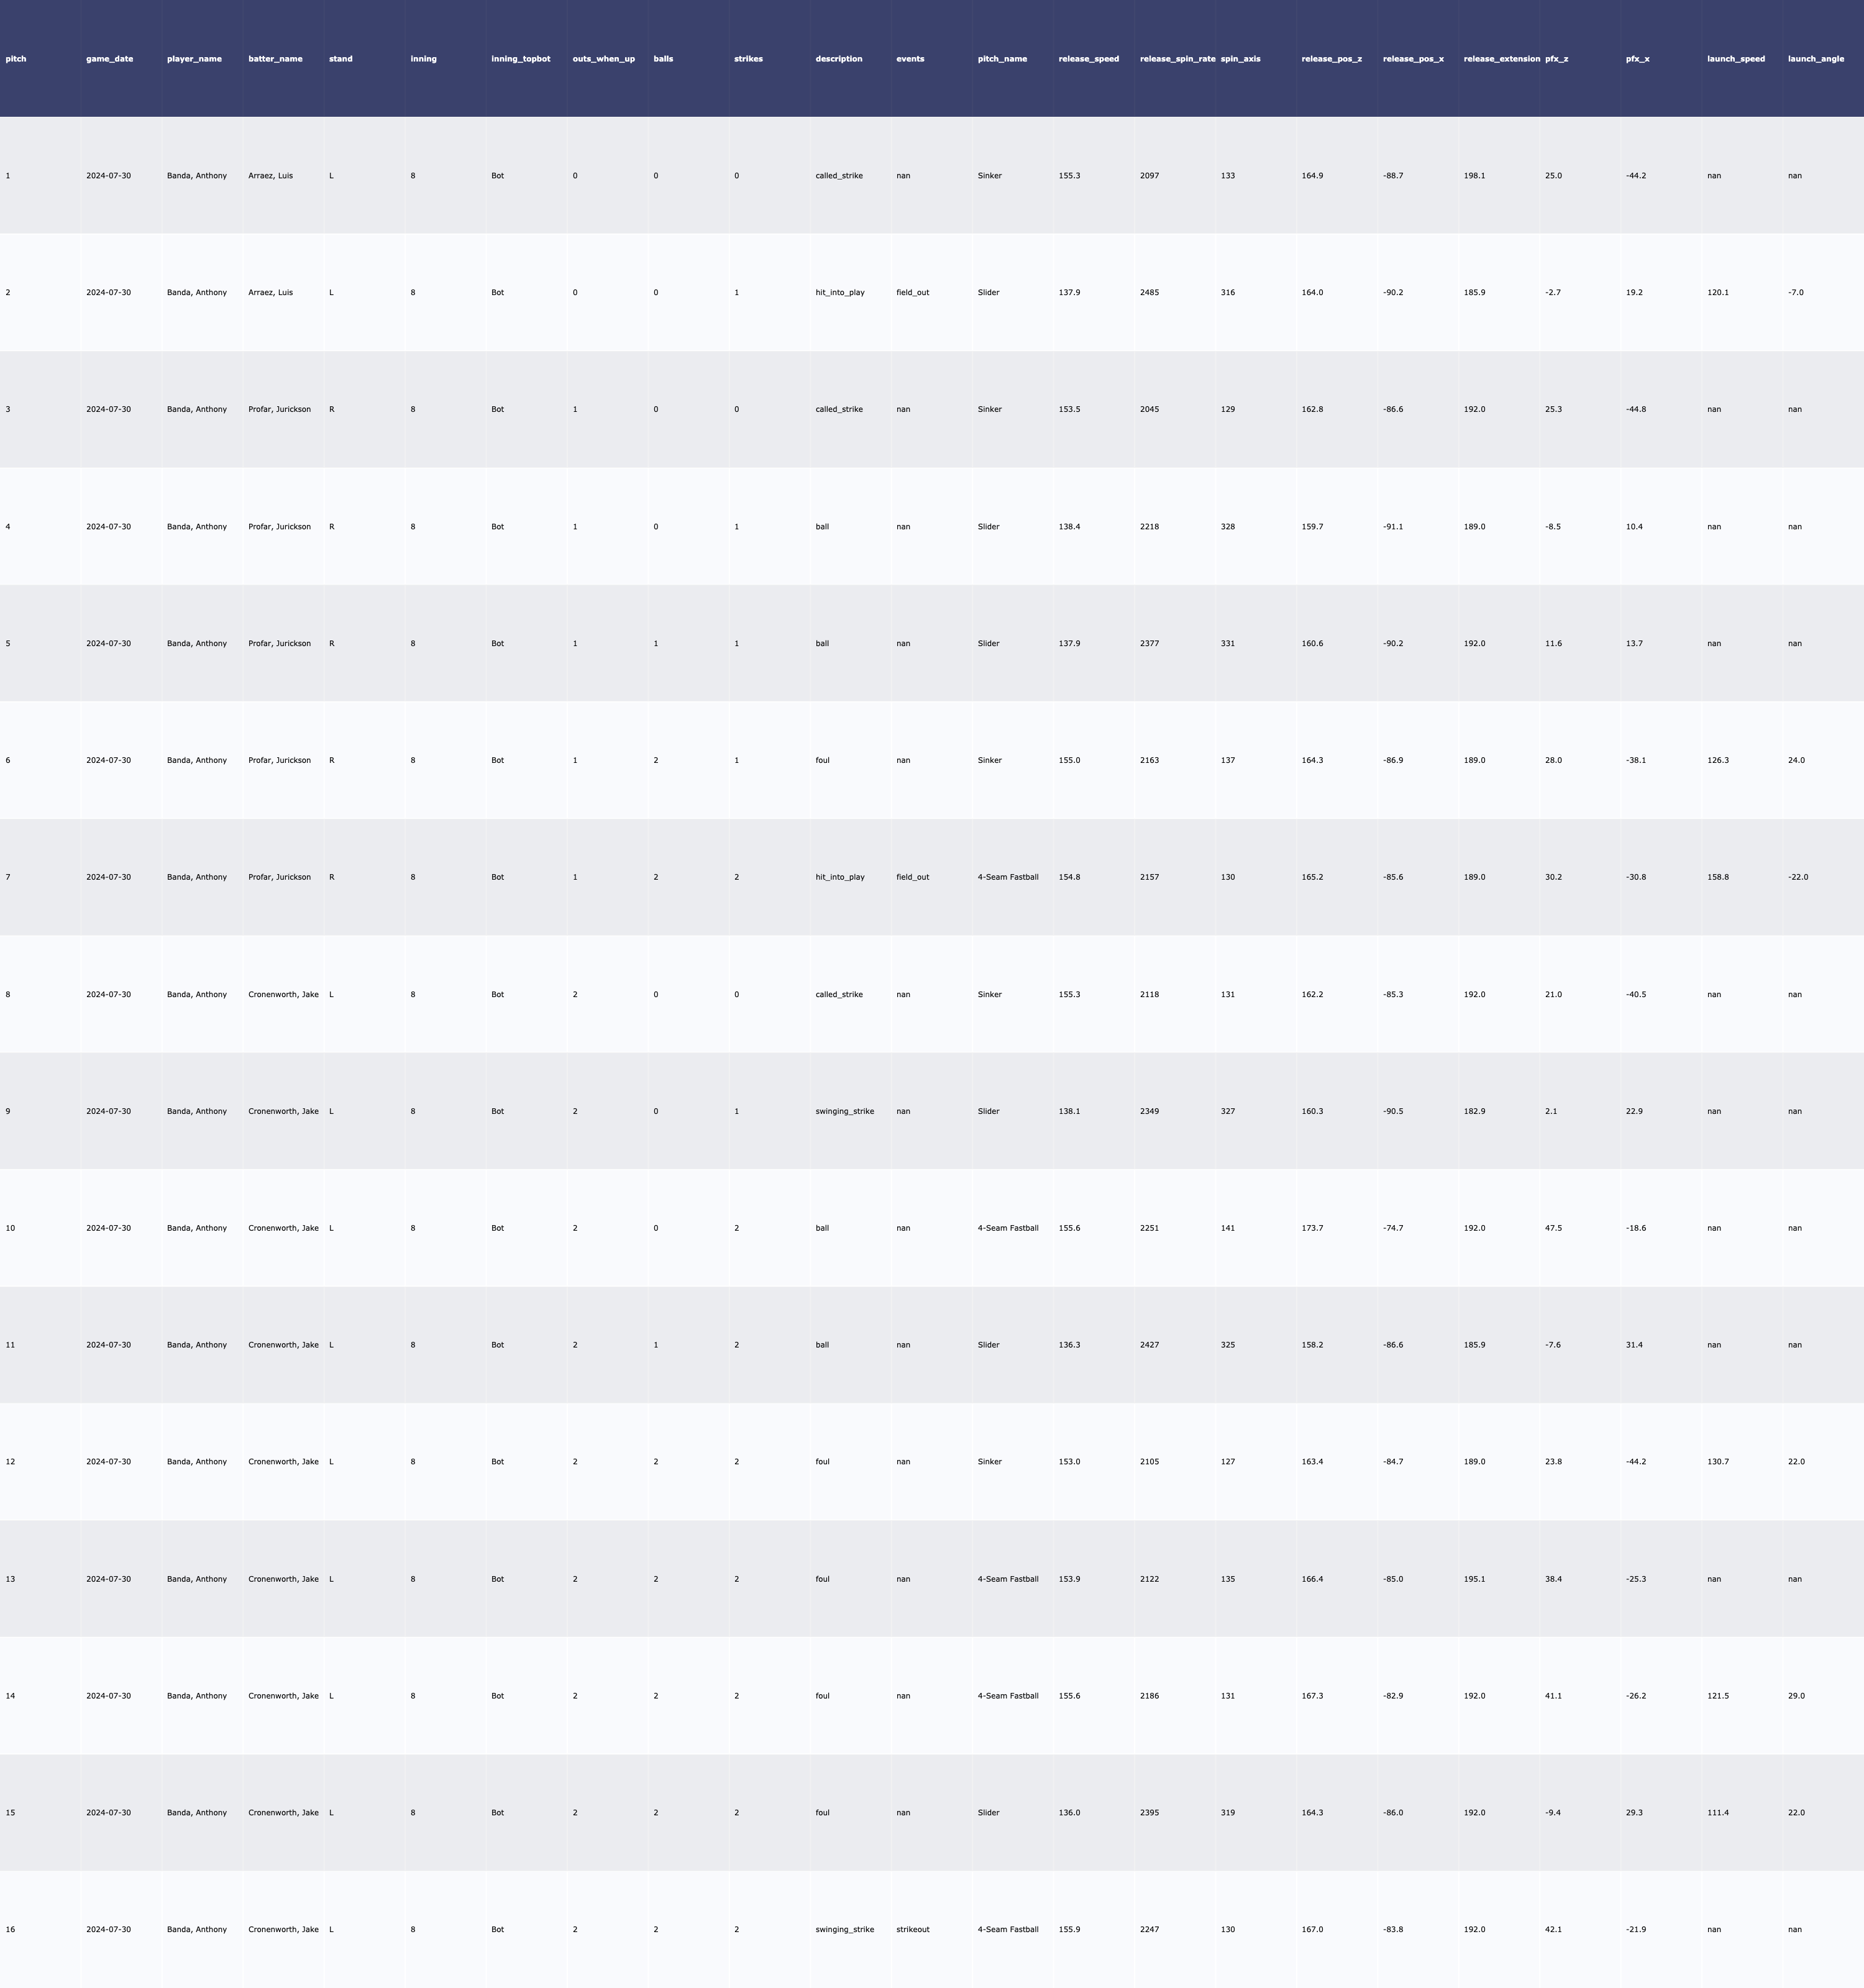Click the pitch number 12 cell

coord(10,1462)
